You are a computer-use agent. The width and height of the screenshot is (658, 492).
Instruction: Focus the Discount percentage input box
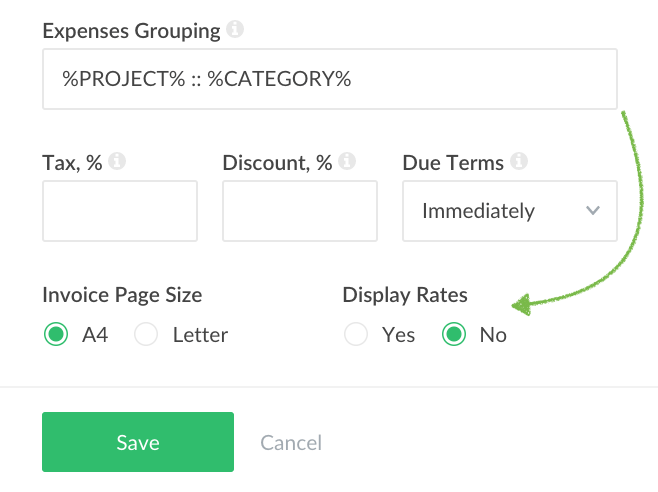point(300,211)
